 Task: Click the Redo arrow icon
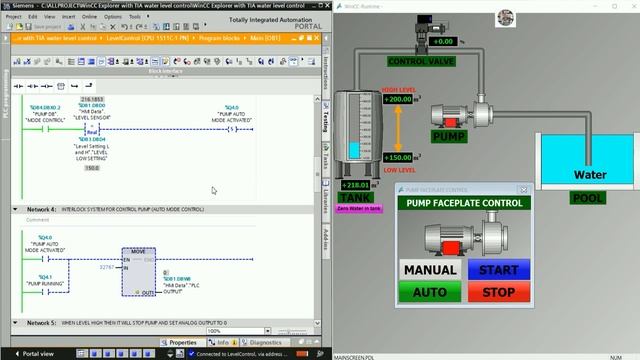(140, 27)
